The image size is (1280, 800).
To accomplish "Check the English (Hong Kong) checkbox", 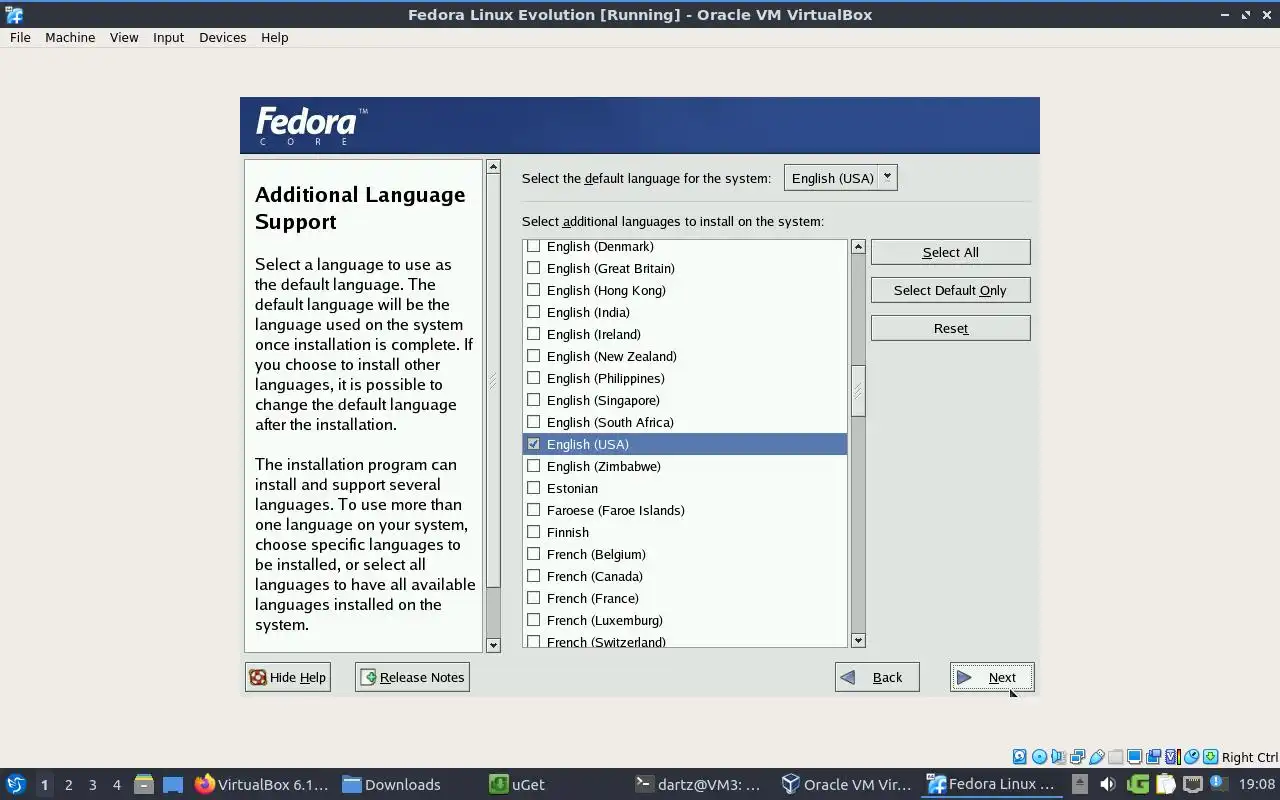I will click(x=533, y=290).
